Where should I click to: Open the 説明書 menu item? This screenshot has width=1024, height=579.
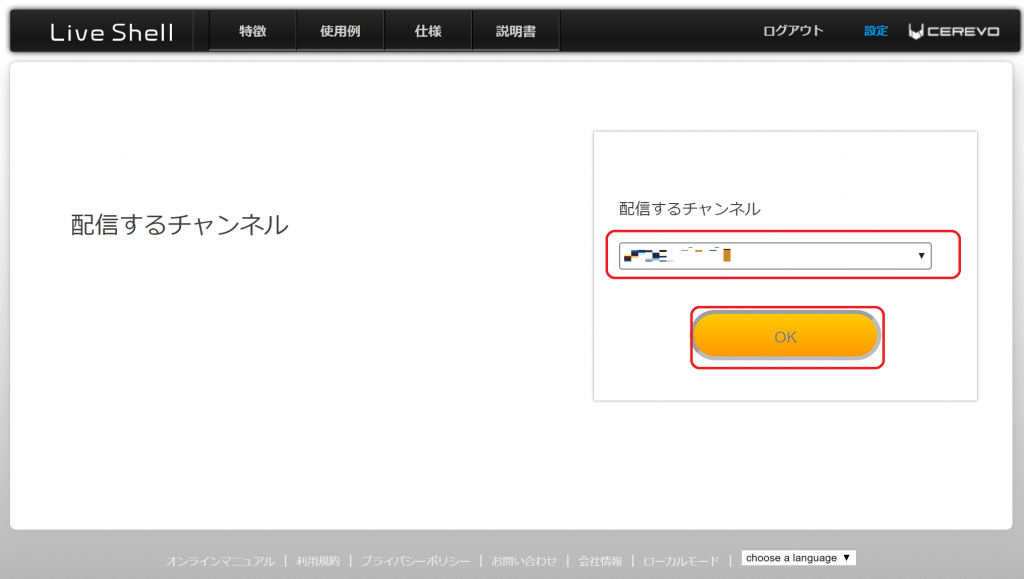pyautogui.click(x=515, y=30)
